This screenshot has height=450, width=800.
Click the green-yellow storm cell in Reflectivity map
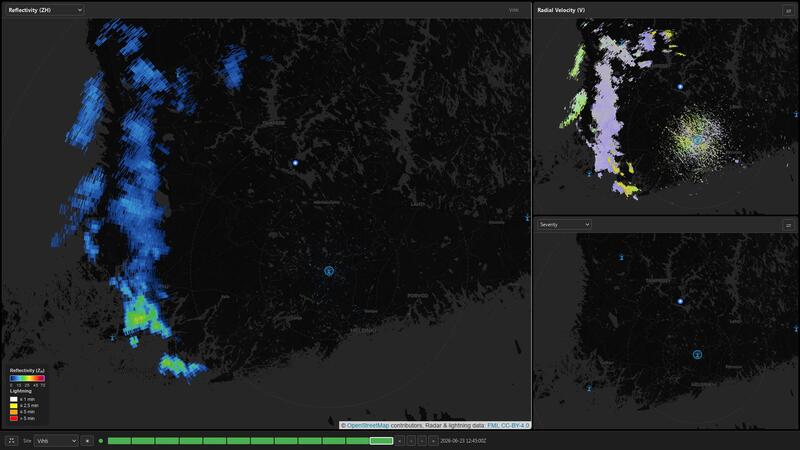click(139, 317)
